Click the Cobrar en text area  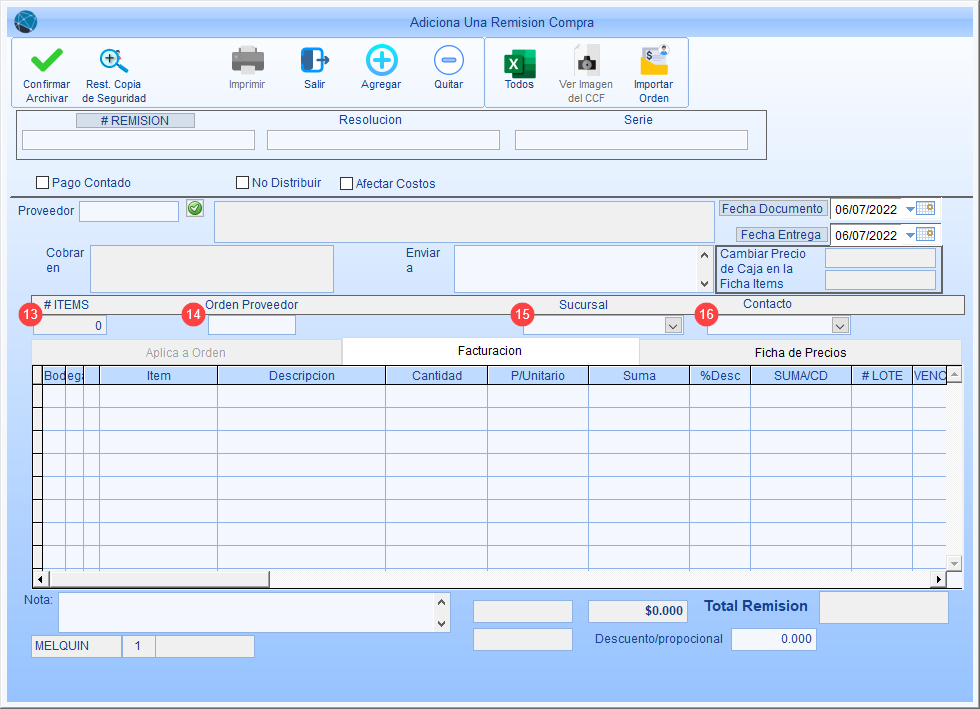point(212,269)
